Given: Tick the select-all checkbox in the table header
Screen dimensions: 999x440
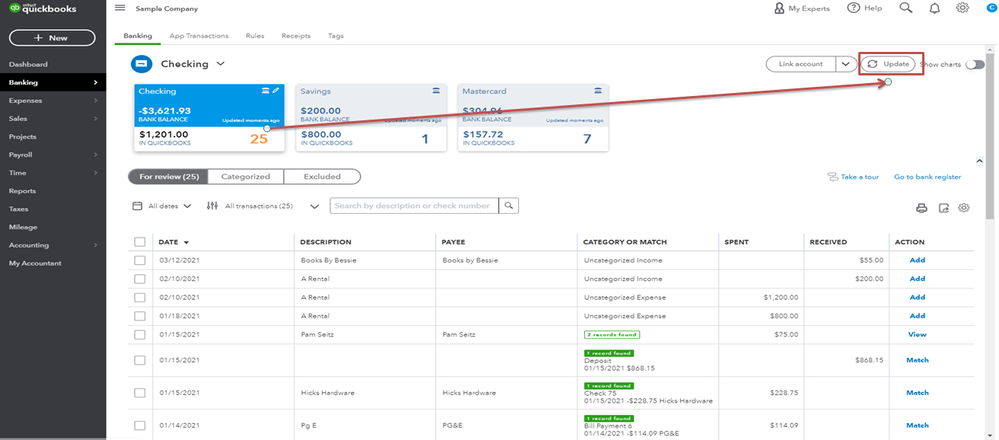Looking at the screenshot, I should pos(140,242).
